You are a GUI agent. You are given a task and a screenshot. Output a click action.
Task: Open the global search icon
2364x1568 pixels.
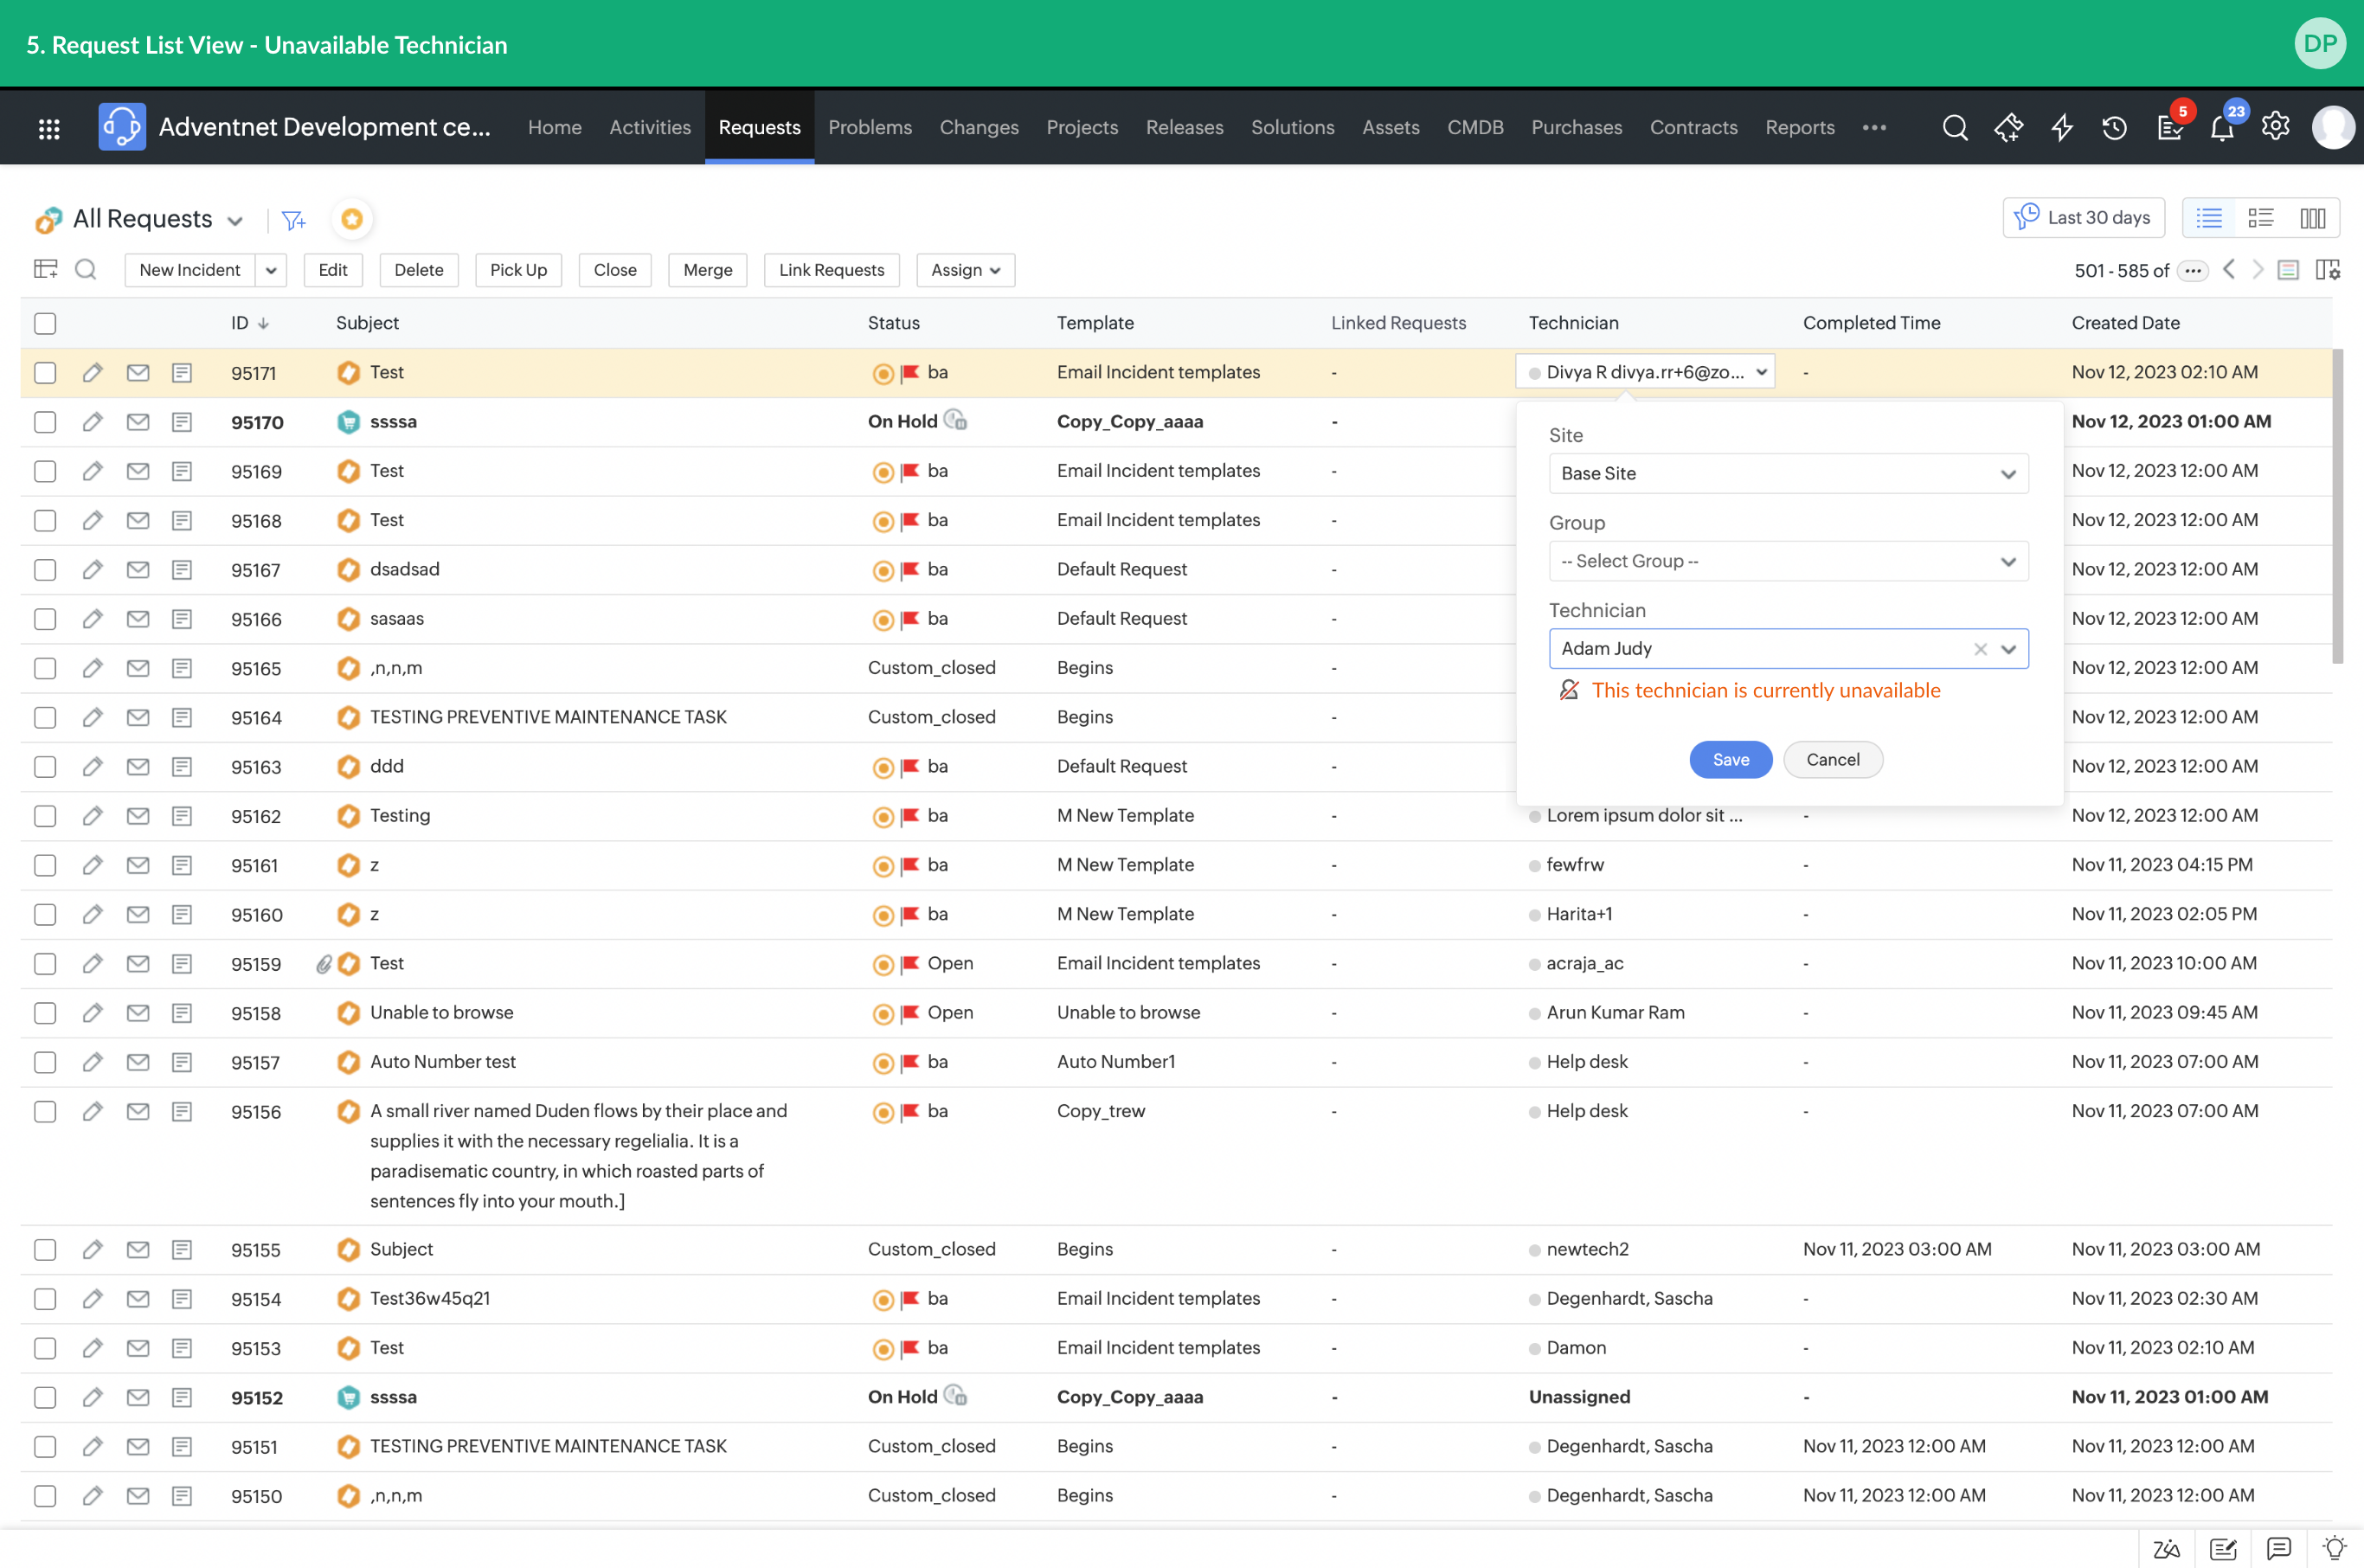pyautogui.click(x=1954, y=128)
